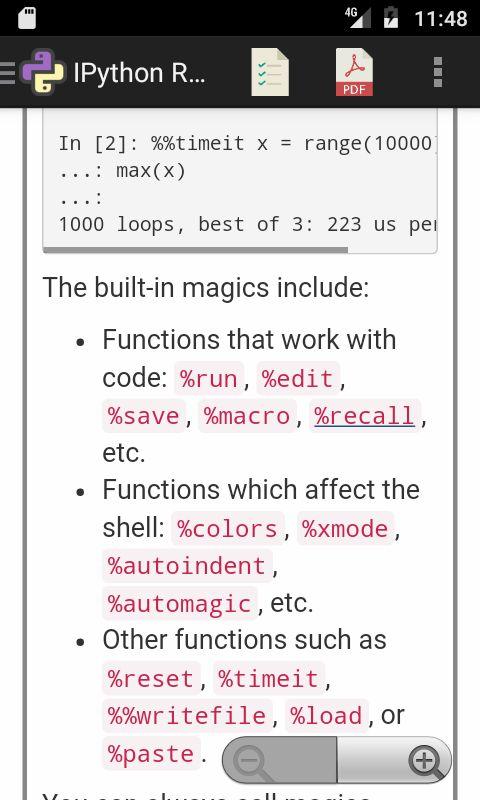Viewport: 480px width, 800px height.
Task: Tap the %autoindent code label
Action: (x=187, y=565)
